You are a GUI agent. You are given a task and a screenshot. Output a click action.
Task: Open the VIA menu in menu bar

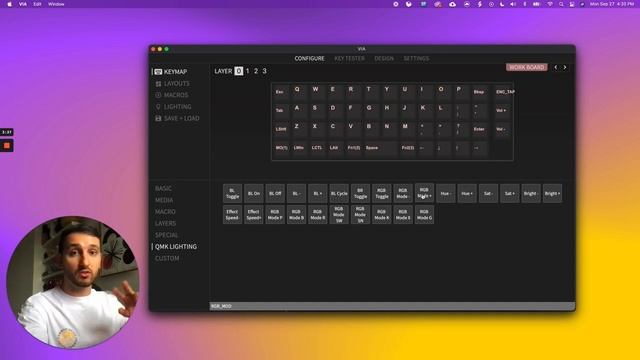click(23, 4)
